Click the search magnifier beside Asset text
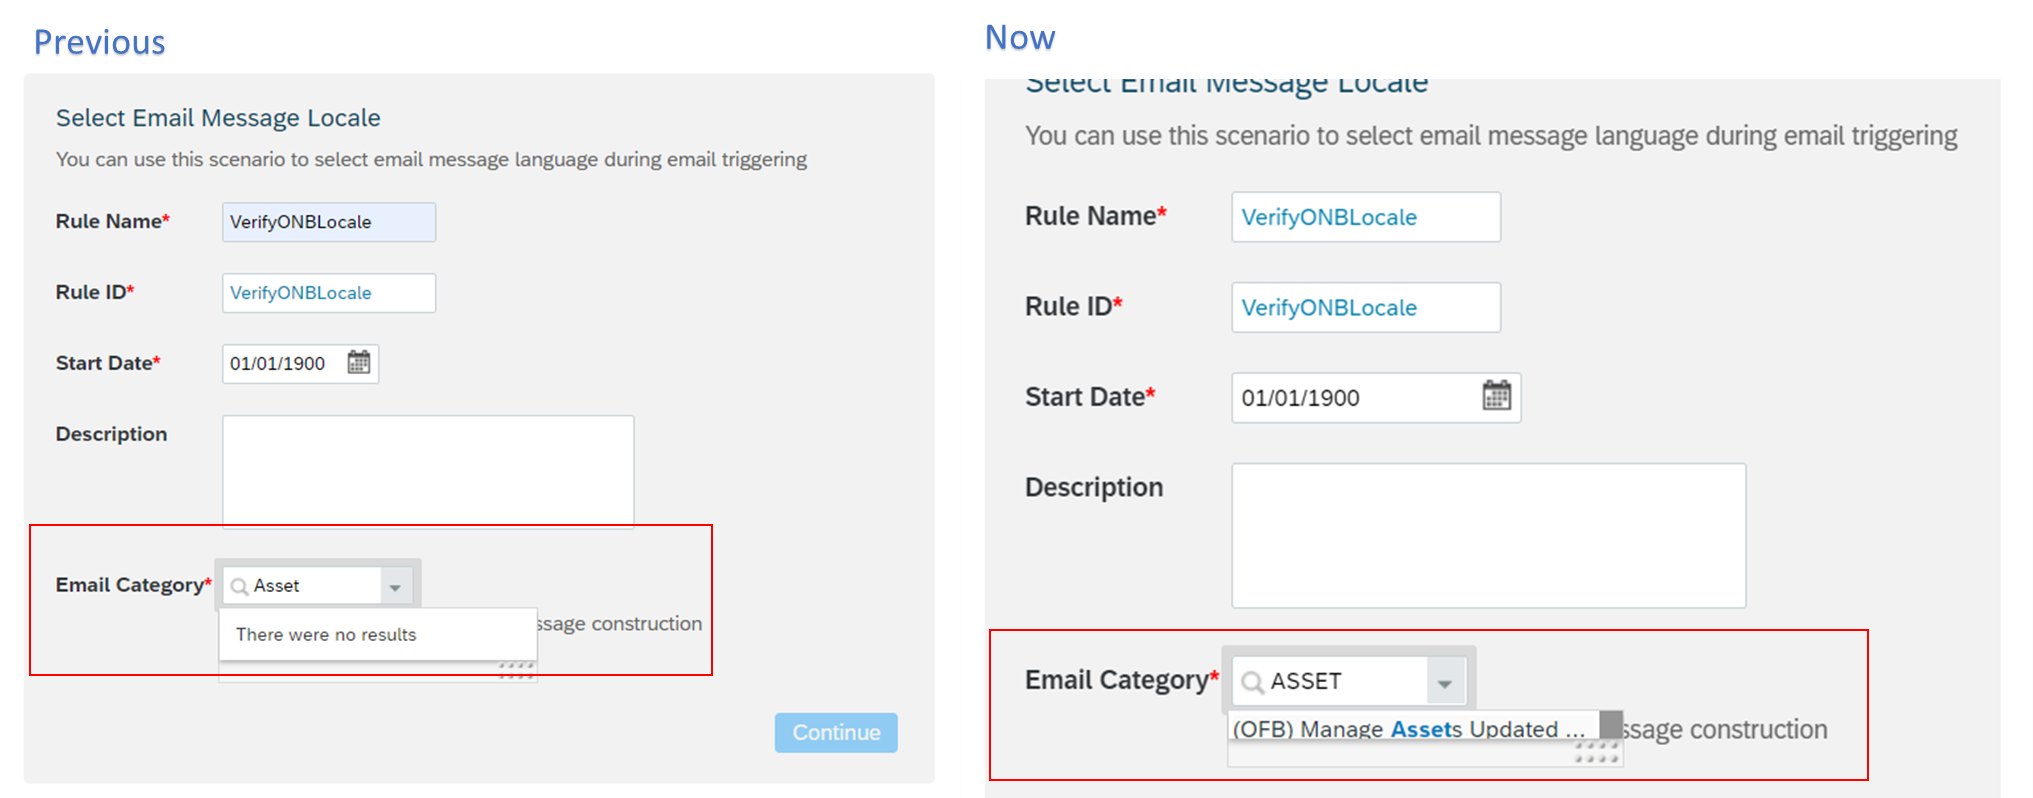 pos(240,586)
